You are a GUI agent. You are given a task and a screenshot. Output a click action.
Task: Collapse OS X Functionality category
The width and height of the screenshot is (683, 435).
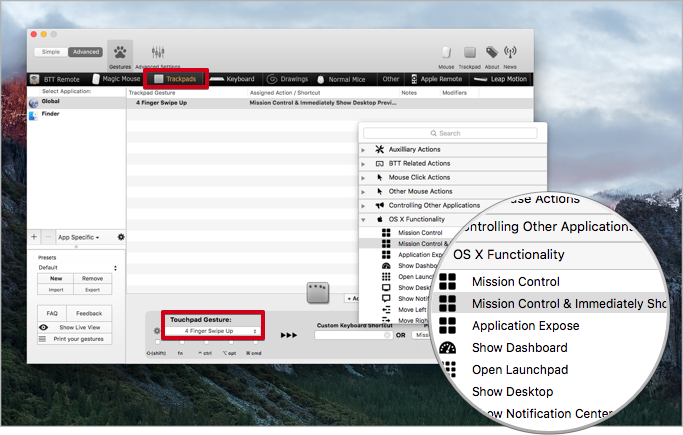(363, 219)
